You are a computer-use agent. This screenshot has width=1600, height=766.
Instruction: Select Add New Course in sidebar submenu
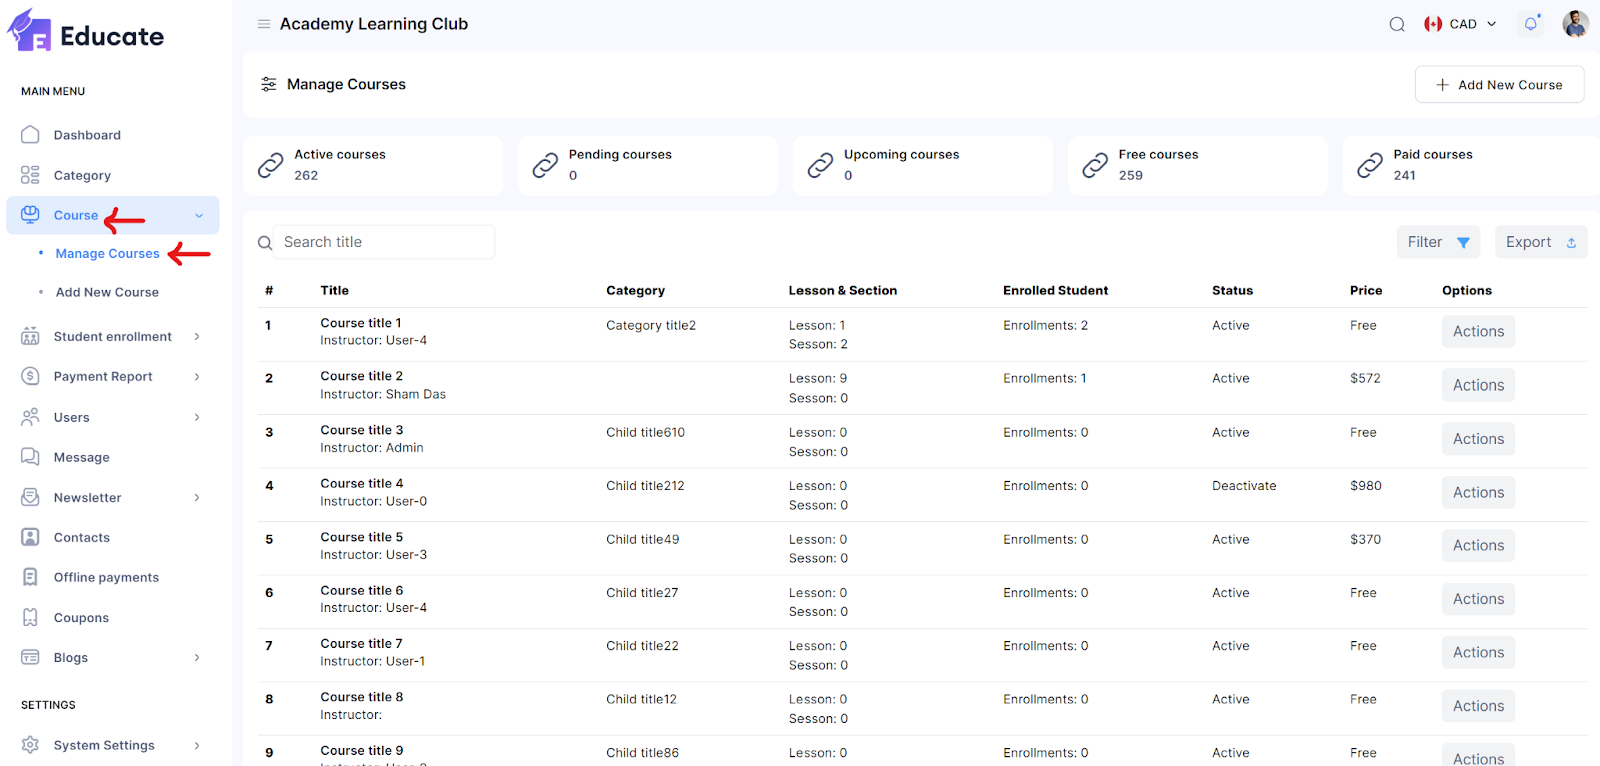tap(107, 292)
